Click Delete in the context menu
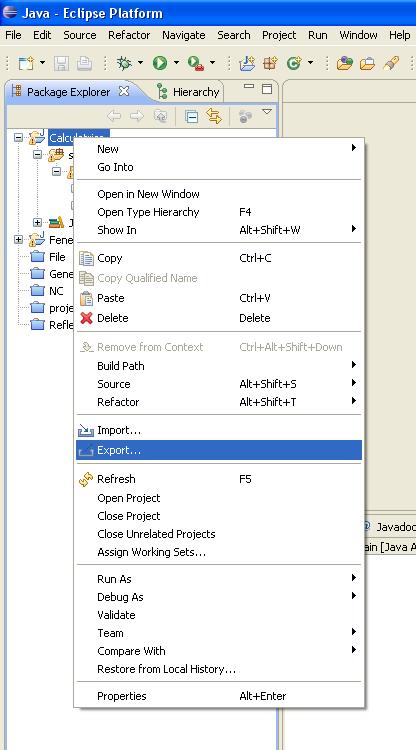 click(x=219, y=318)
